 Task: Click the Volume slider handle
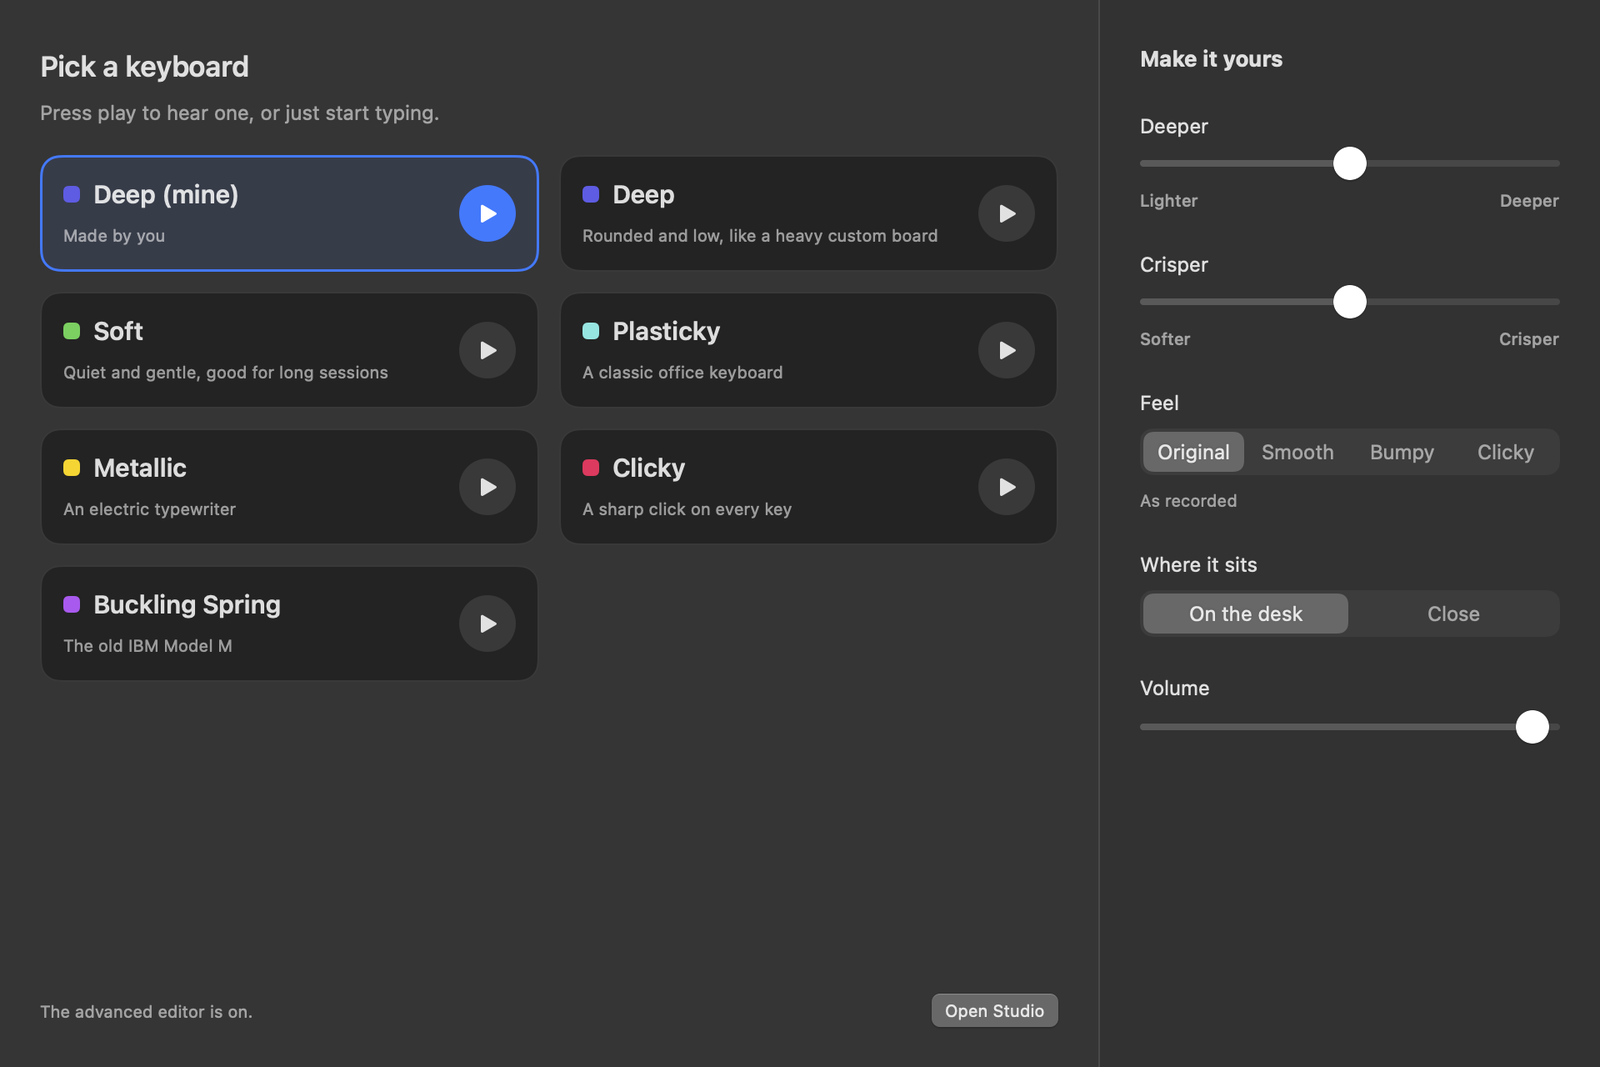click(1531, 727)
